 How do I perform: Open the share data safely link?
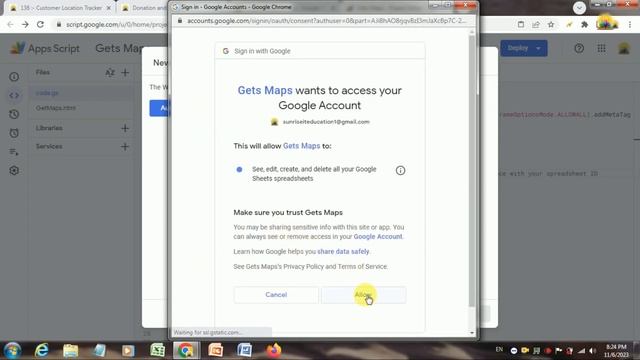[x=343, y=251]
